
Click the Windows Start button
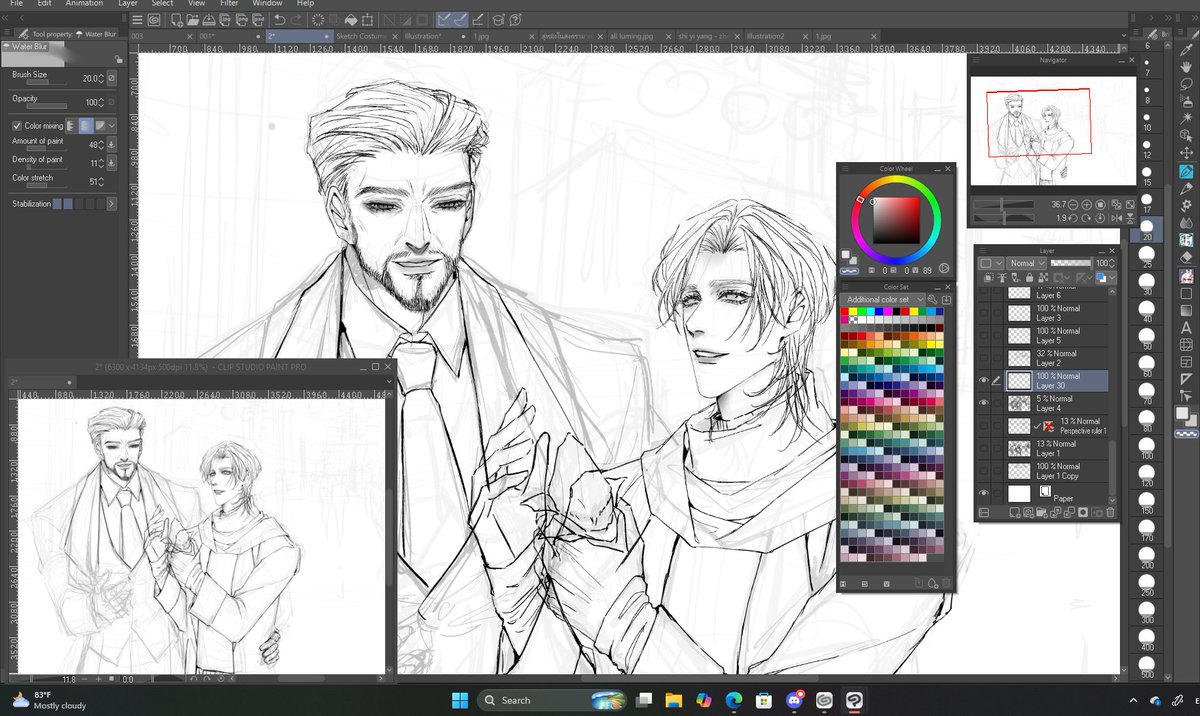coord(459,700)
